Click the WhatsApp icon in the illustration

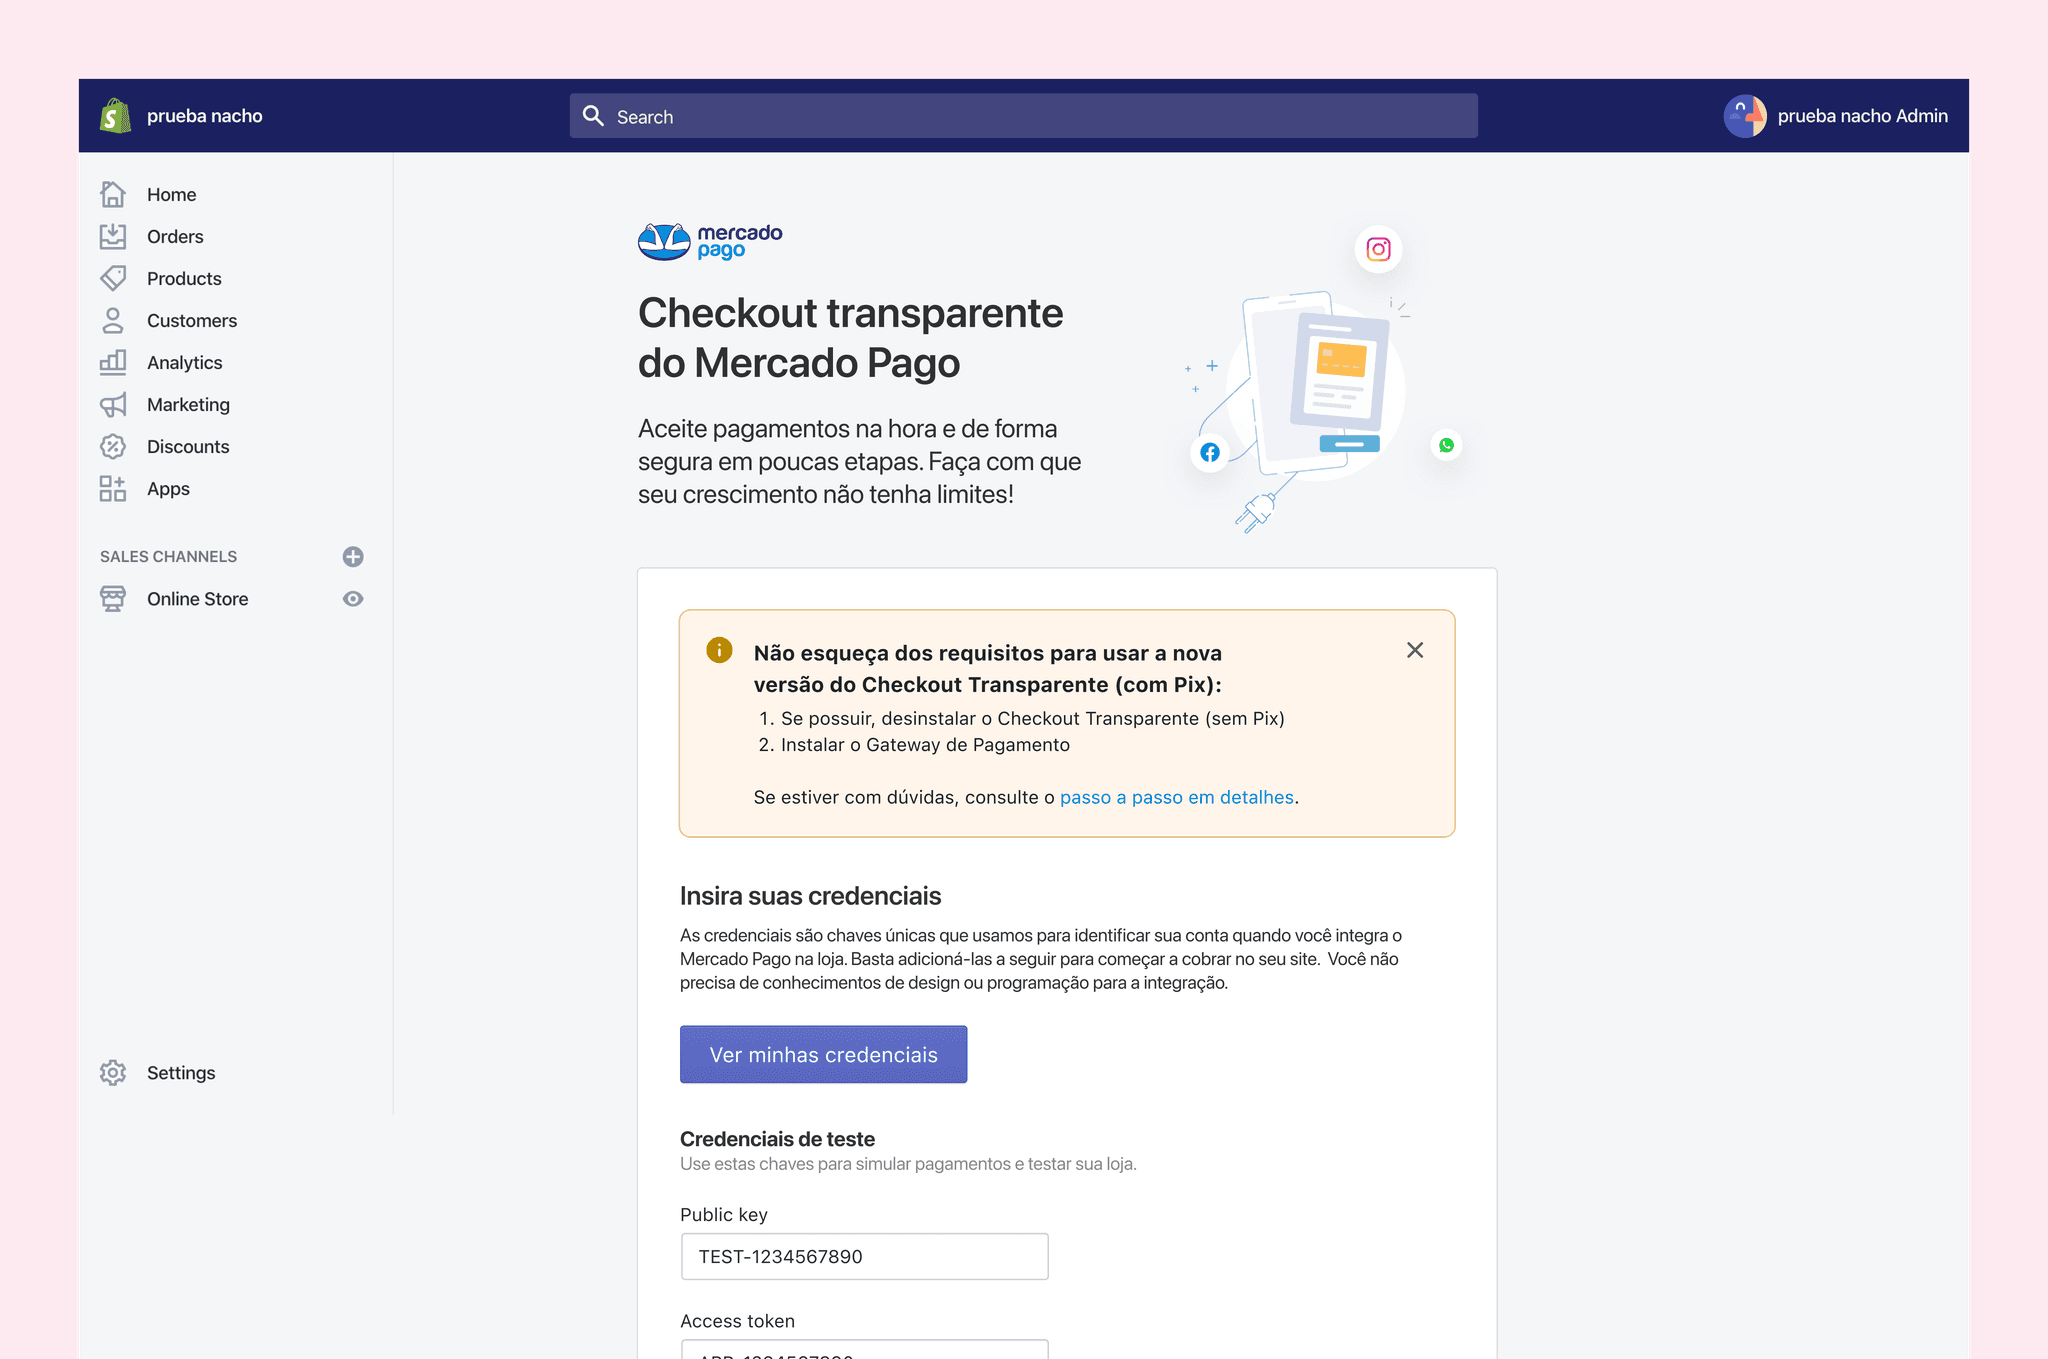coord(1446,445)
